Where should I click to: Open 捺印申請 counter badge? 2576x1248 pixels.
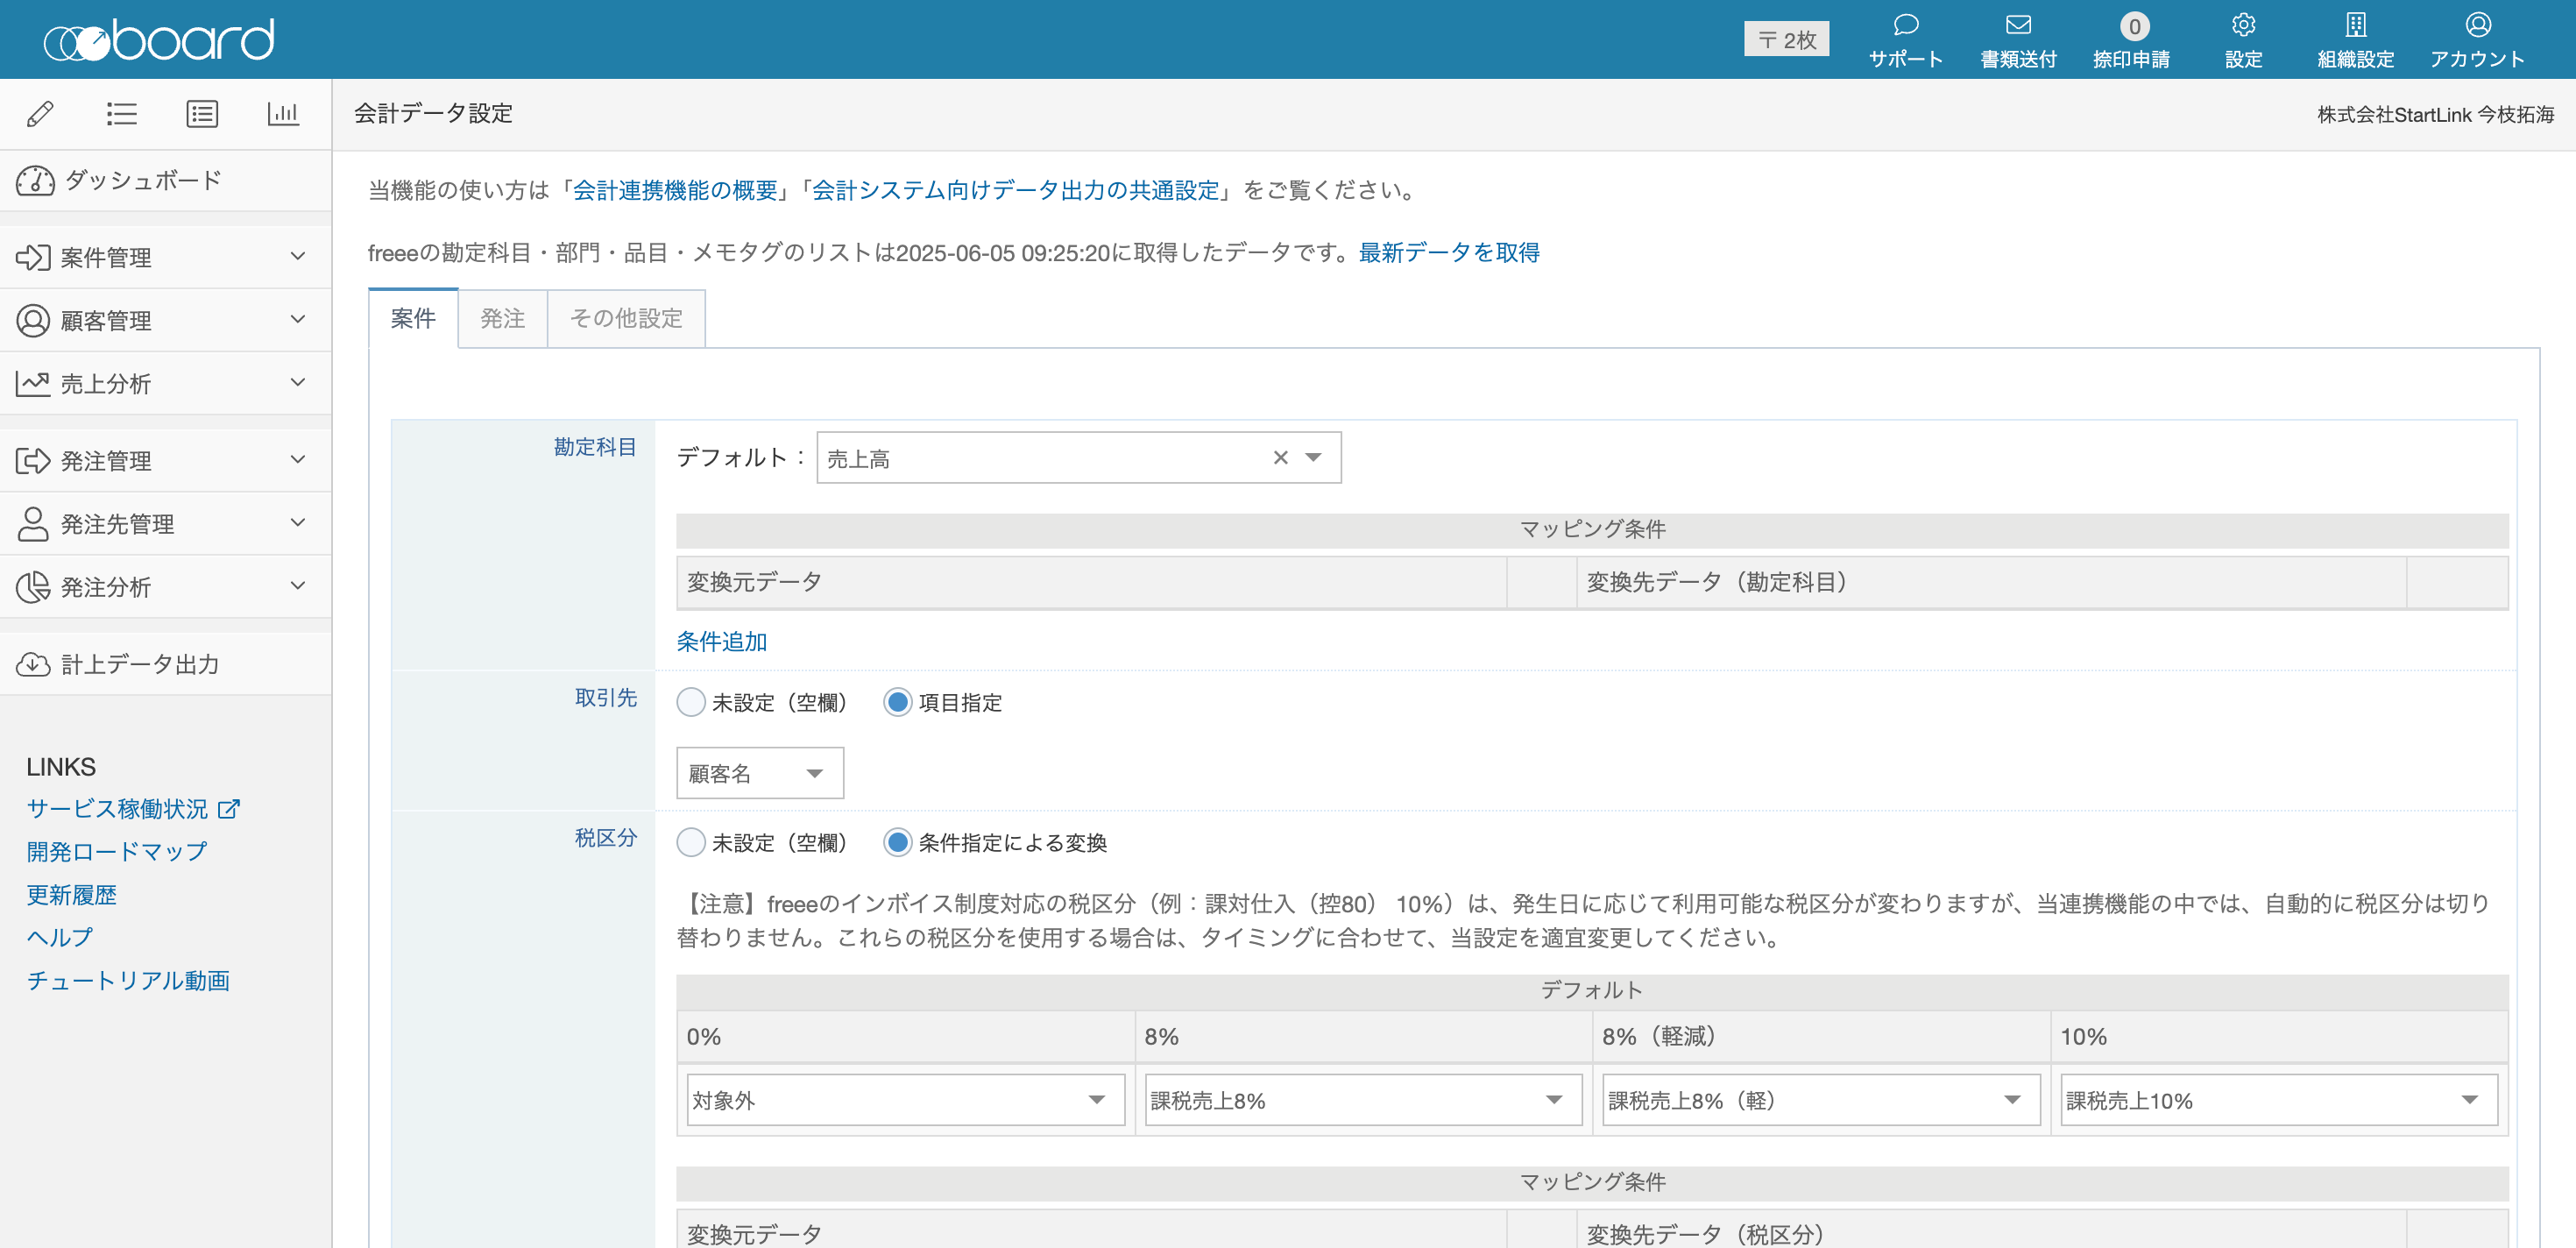(2134, 27)
